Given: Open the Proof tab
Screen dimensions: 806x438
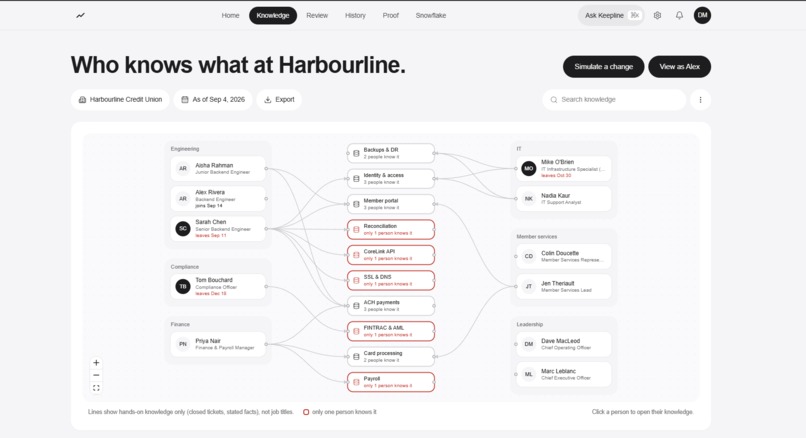Looking at the screenshot, I should 390,15.
